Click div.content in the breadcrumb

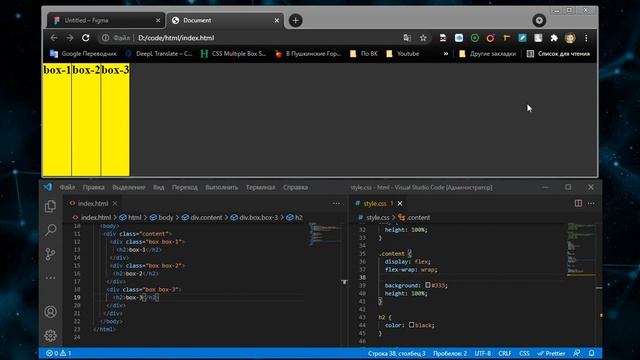point(202,218)
